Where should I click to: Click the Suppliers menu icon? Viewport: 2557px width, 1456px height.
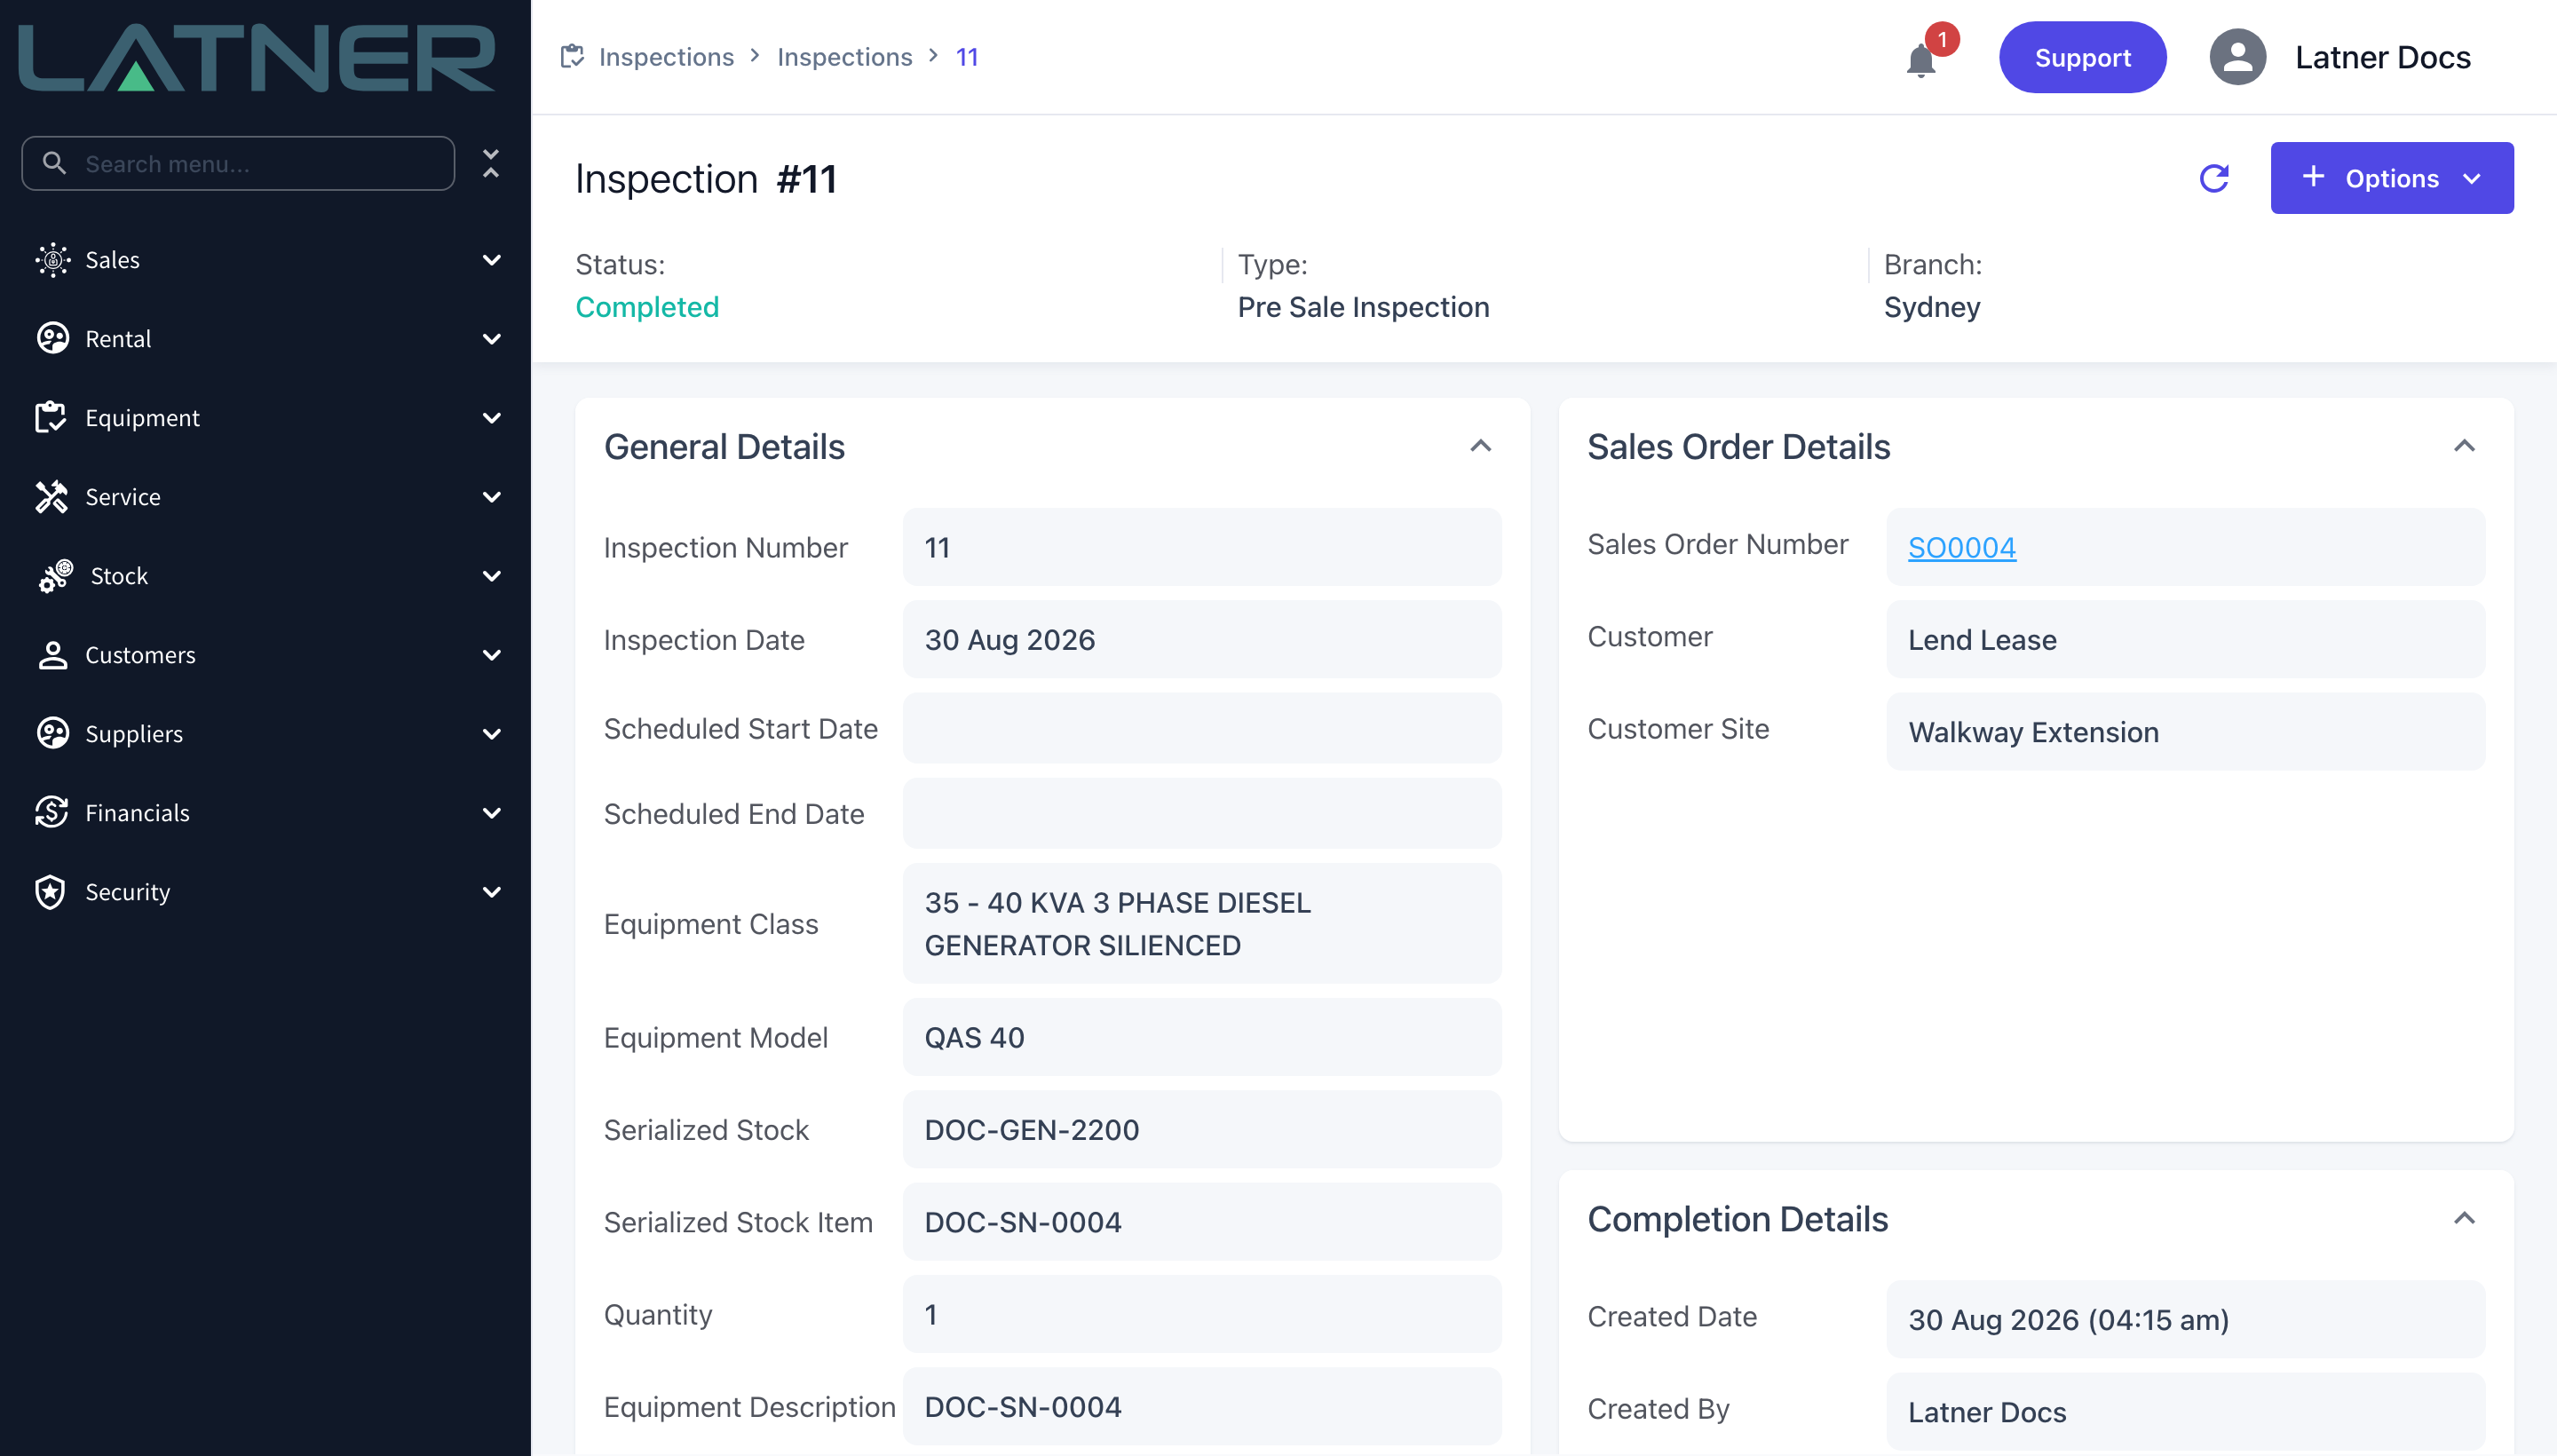coord(52,734)
